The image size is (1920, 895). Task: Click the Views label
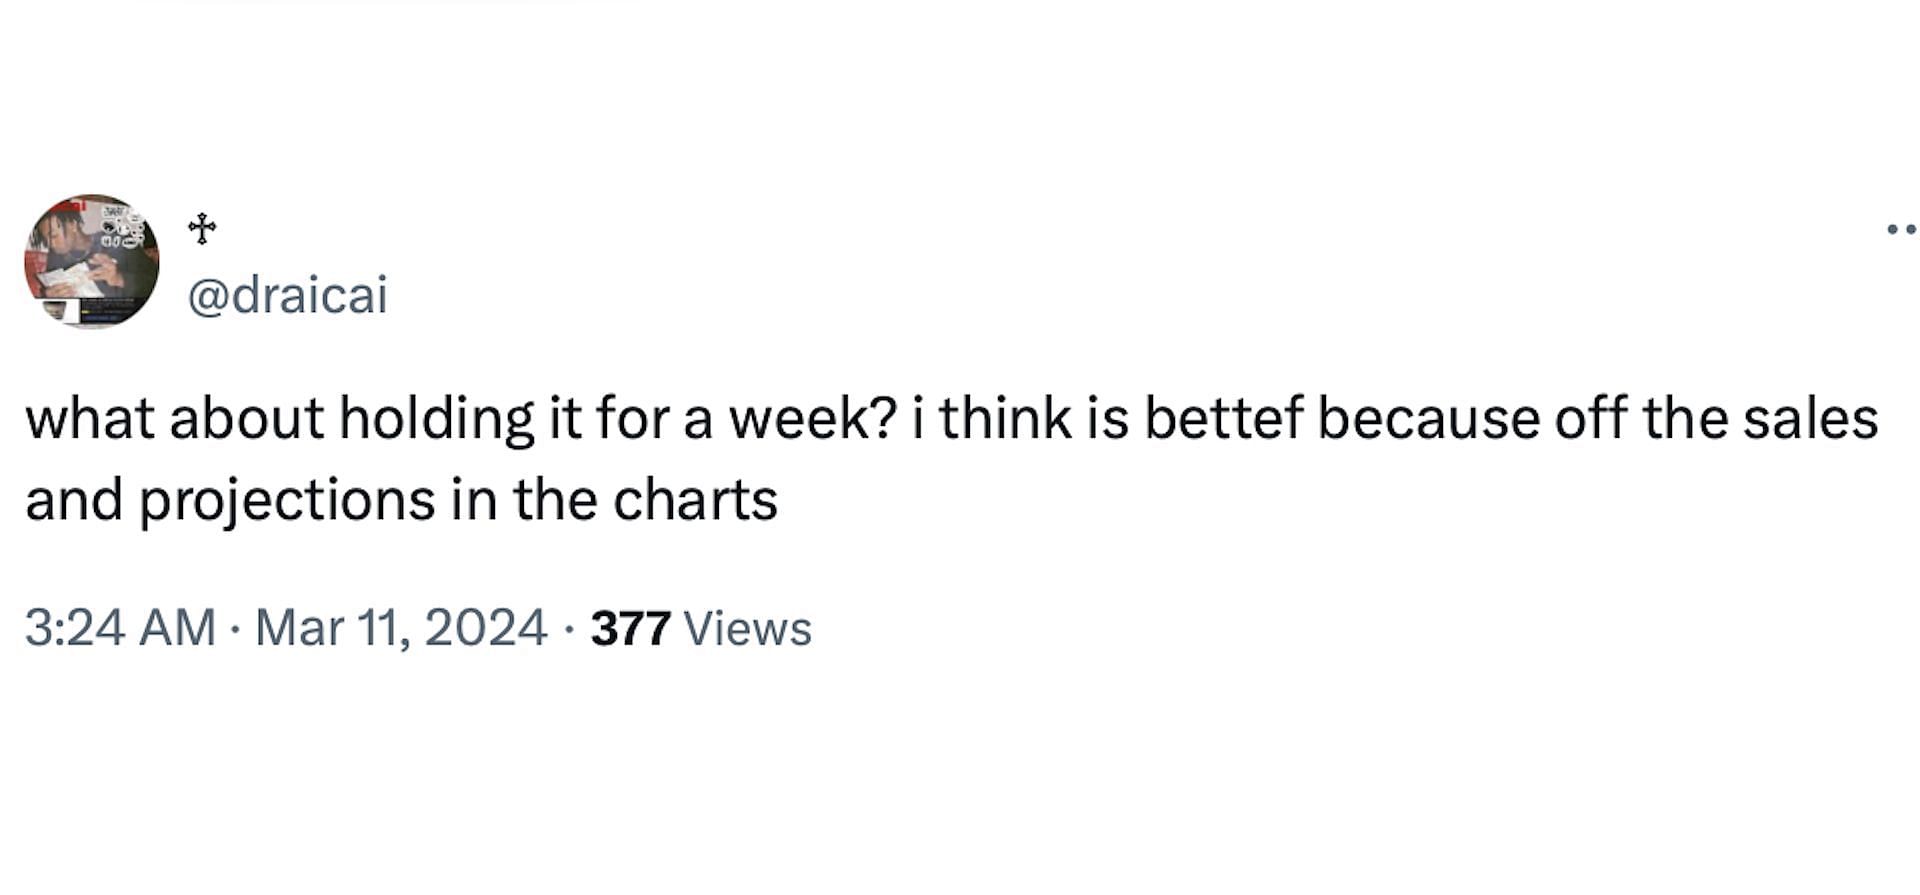coord(748,629)
